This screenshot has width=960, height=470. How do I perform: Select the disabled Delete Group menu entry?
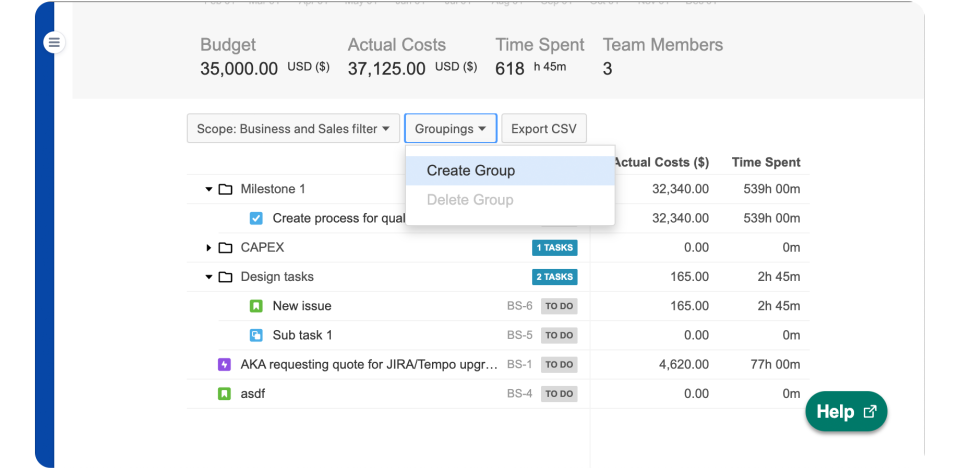(510, 200)
